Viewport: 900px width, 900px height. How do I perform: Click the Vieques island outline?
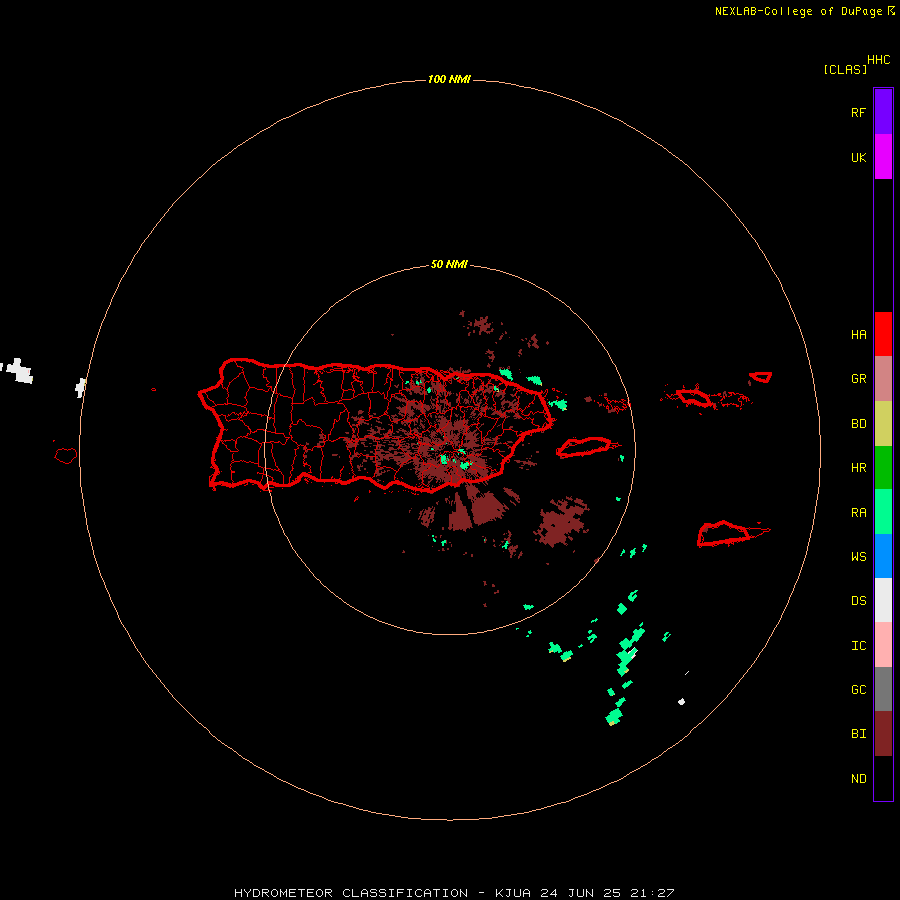tap(585, 447)
